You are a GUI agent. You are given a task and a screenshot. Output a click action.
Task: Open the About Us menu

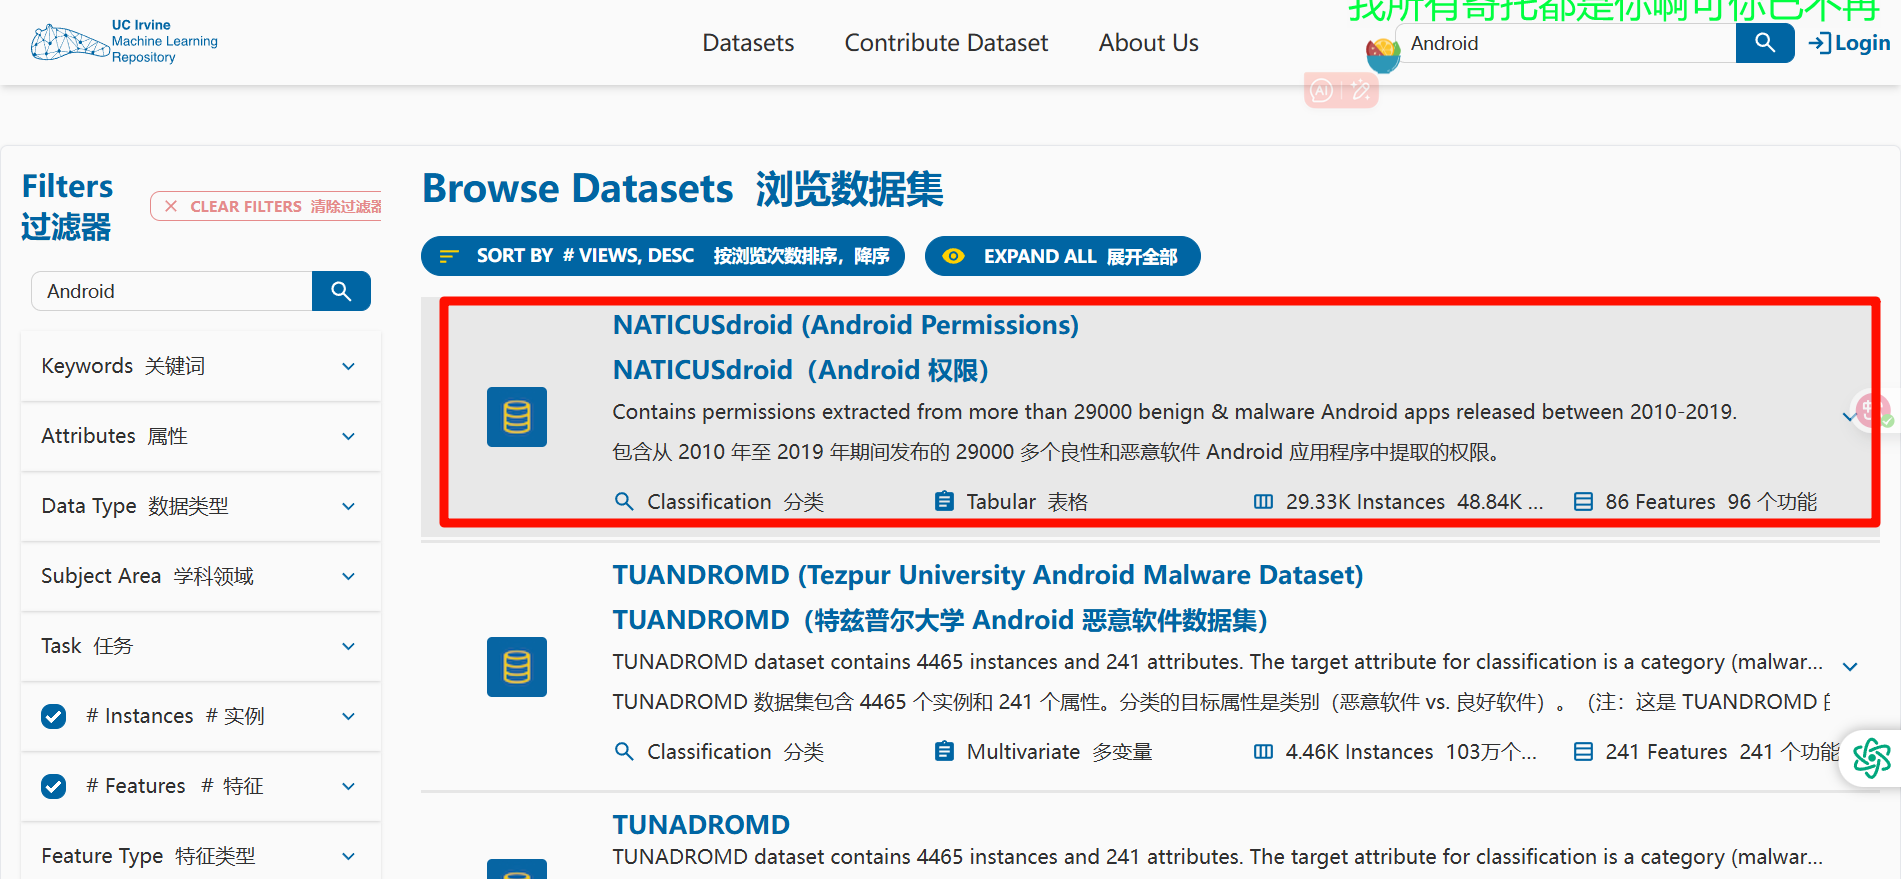(1148, 43)
